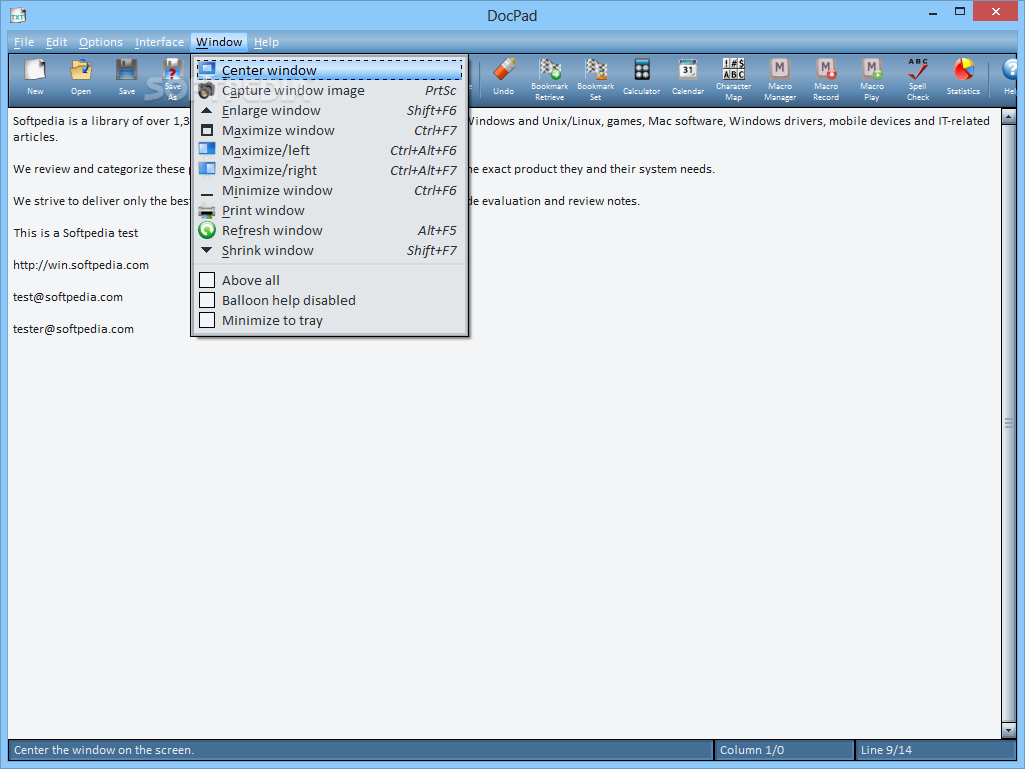Click the tester@softpedia.com text line
Image resolution: width=1025 pixels, height=769 pixels.
pyautogui.click(x=73, y=329)
